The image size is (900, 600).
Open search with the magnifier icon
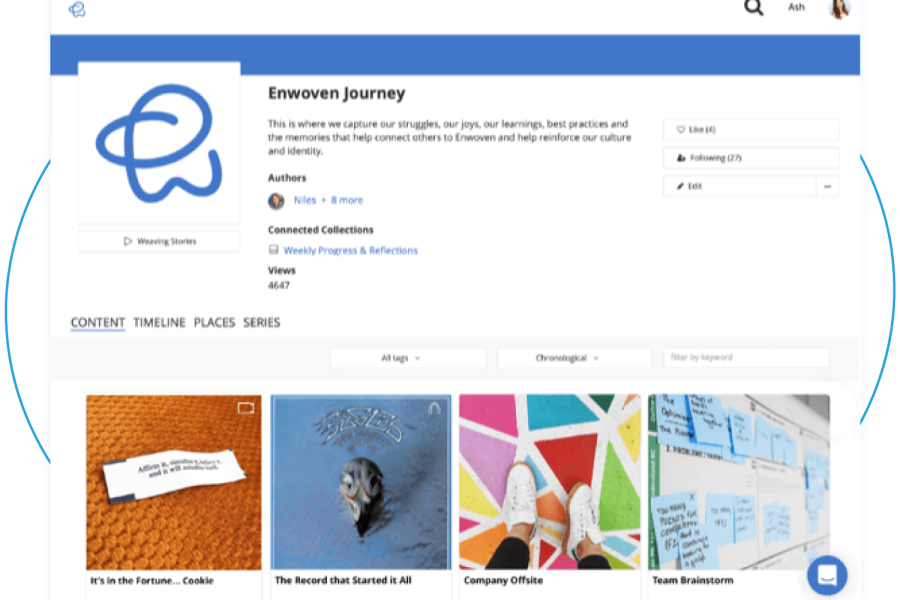[754, 7]
